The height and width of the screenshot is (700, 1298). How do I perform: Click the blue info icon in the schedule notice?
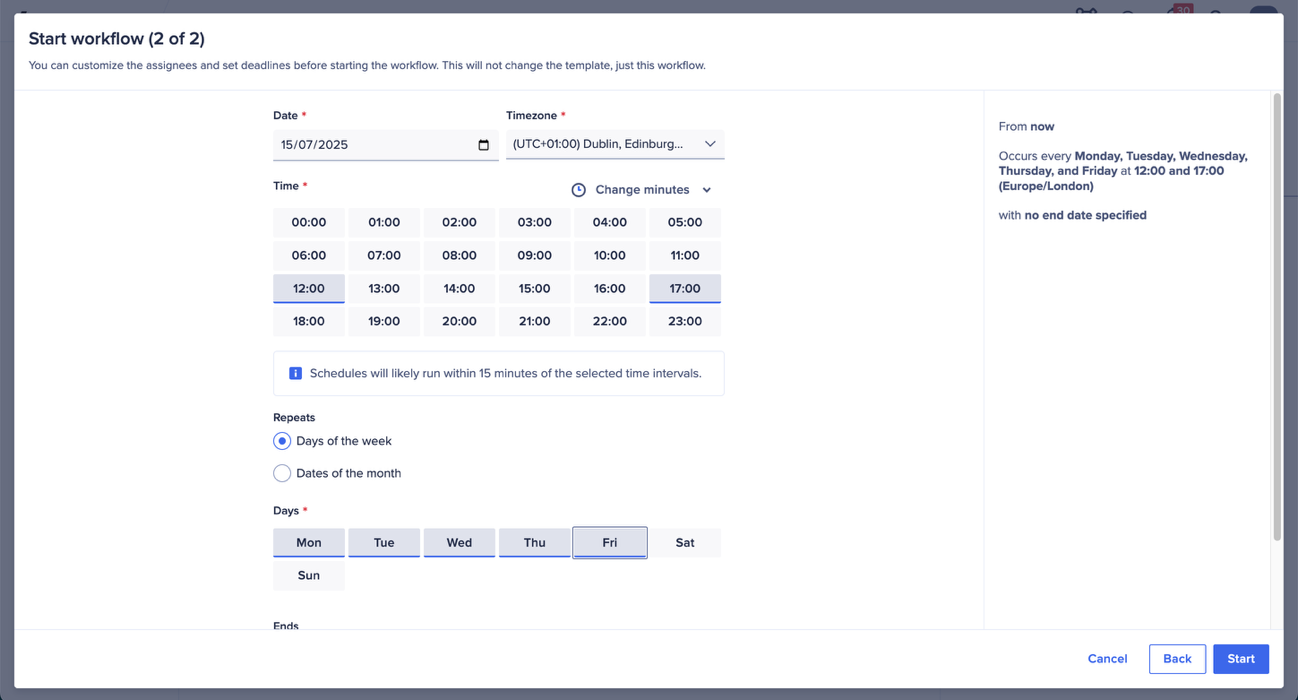point(295,373)
